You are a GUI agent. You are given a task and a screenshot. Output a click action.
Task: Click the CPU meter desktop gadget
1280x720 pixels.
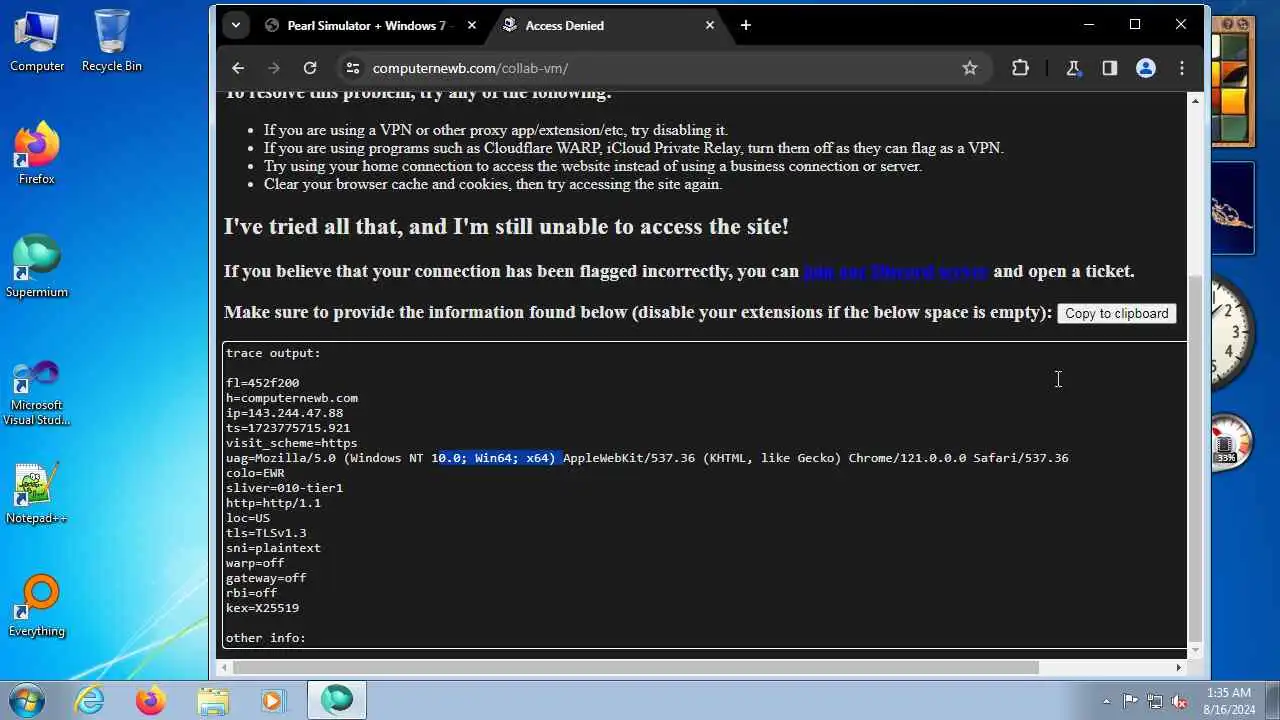tap(1231, 443)
